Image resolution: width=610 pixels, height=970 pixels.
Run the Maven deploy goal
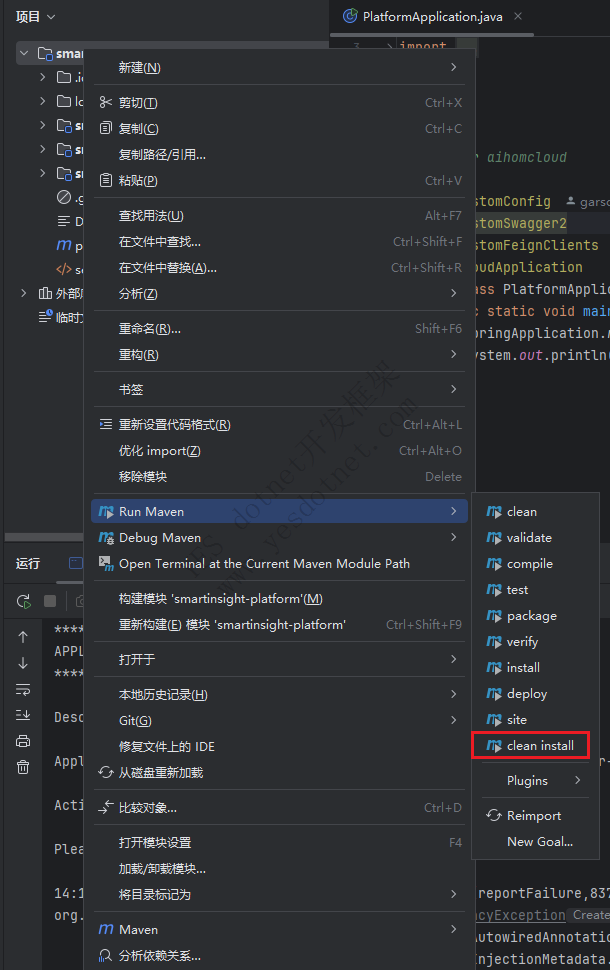(x=535, y=693)
